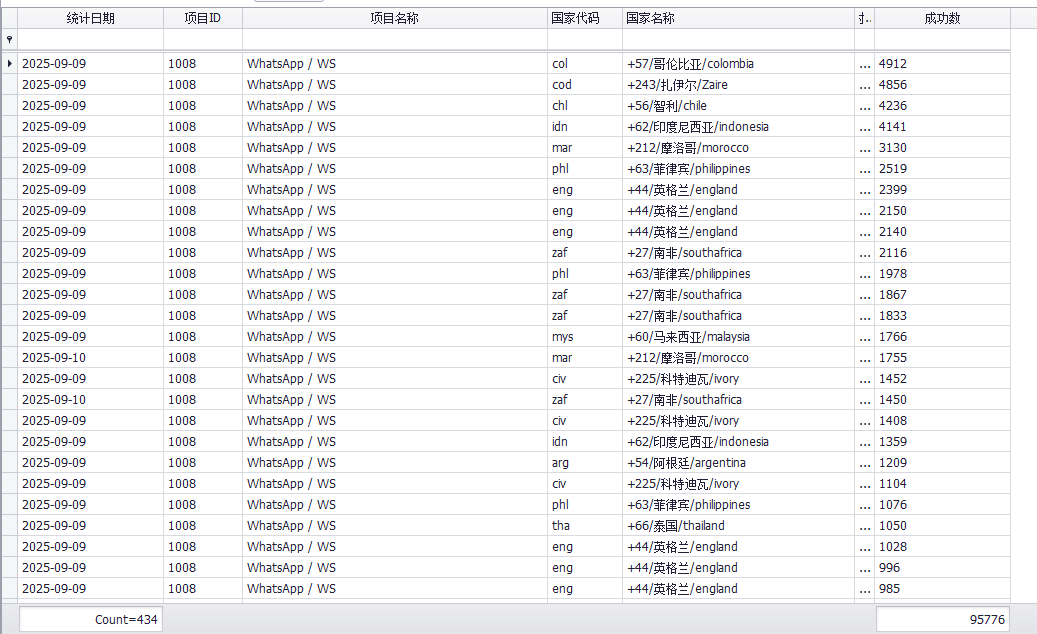Click country code 'chl' cell
Image resolution: width=1037 pixels, height=634 pixels.
pos(585,106)
